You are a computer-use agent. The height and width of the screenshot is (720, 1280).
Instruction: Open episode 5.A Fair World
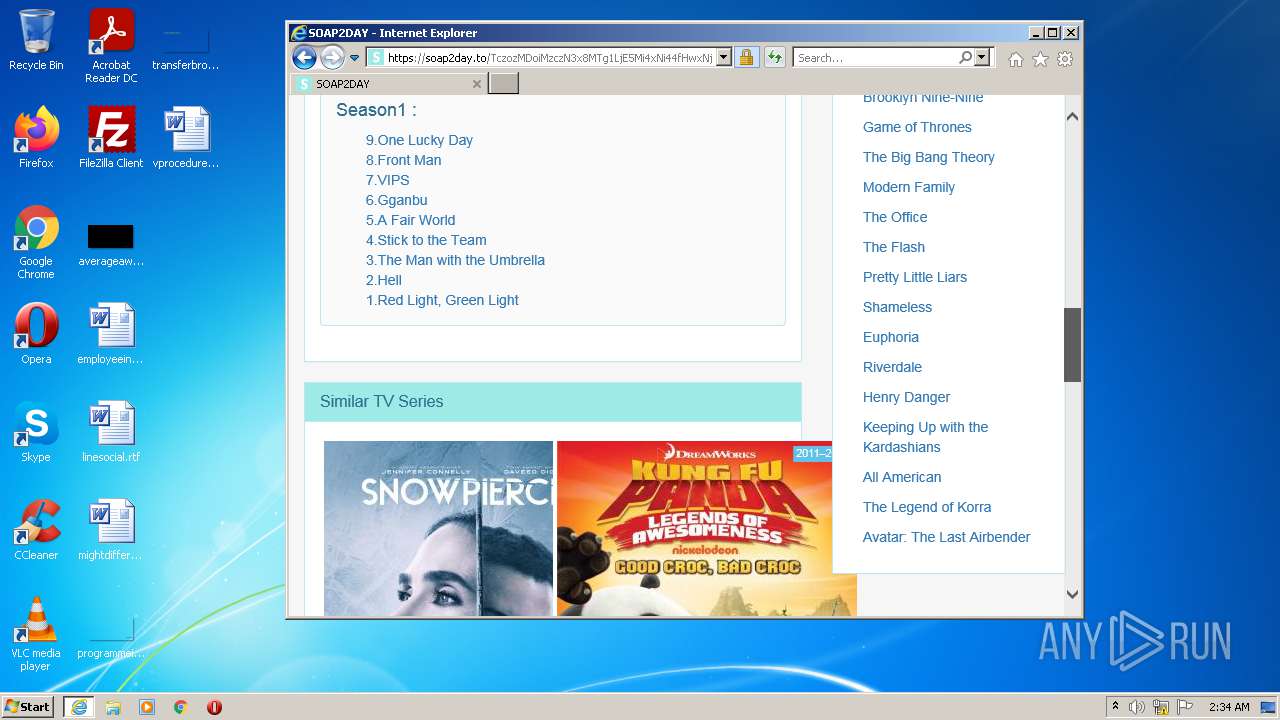[410, 220]
